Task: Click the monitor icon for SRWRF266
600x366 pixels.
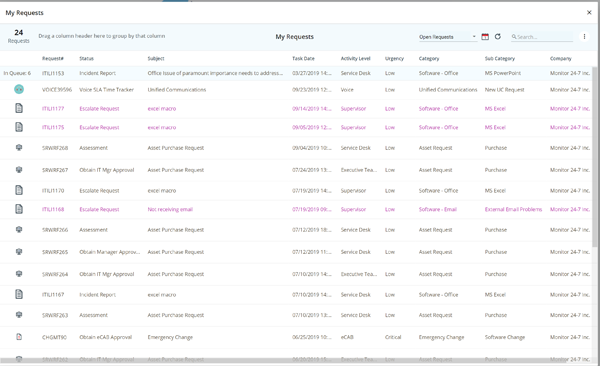Action: point(19,229)
